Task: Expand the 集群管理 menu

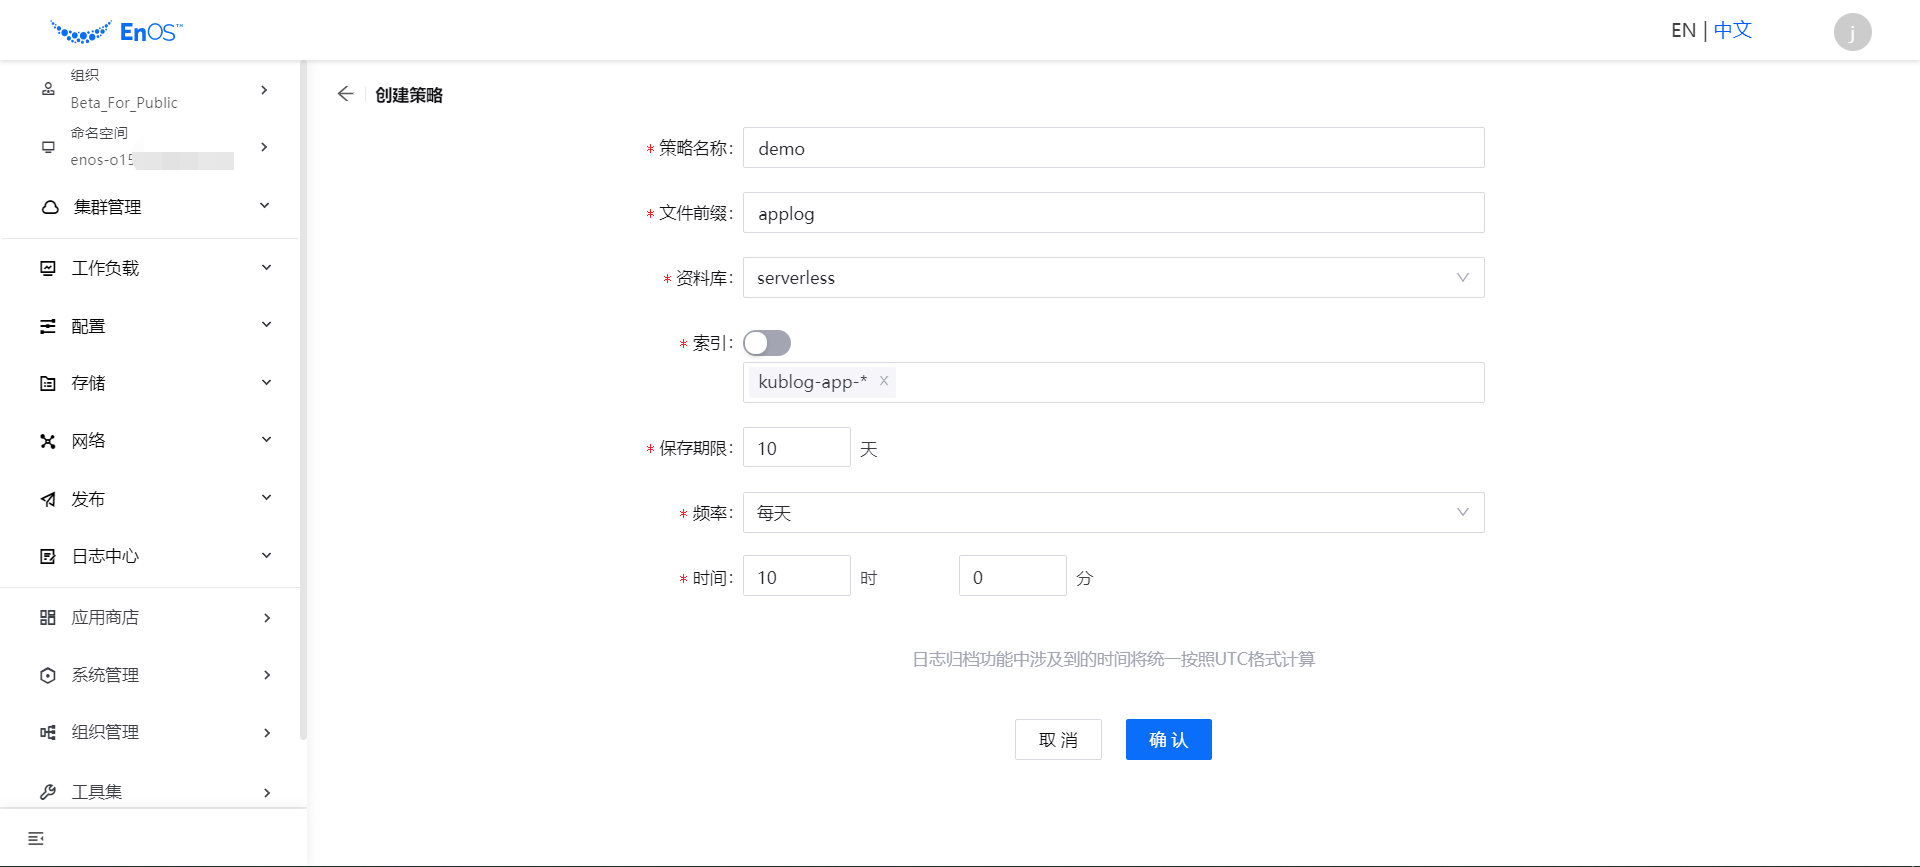Action: [150, 207]
